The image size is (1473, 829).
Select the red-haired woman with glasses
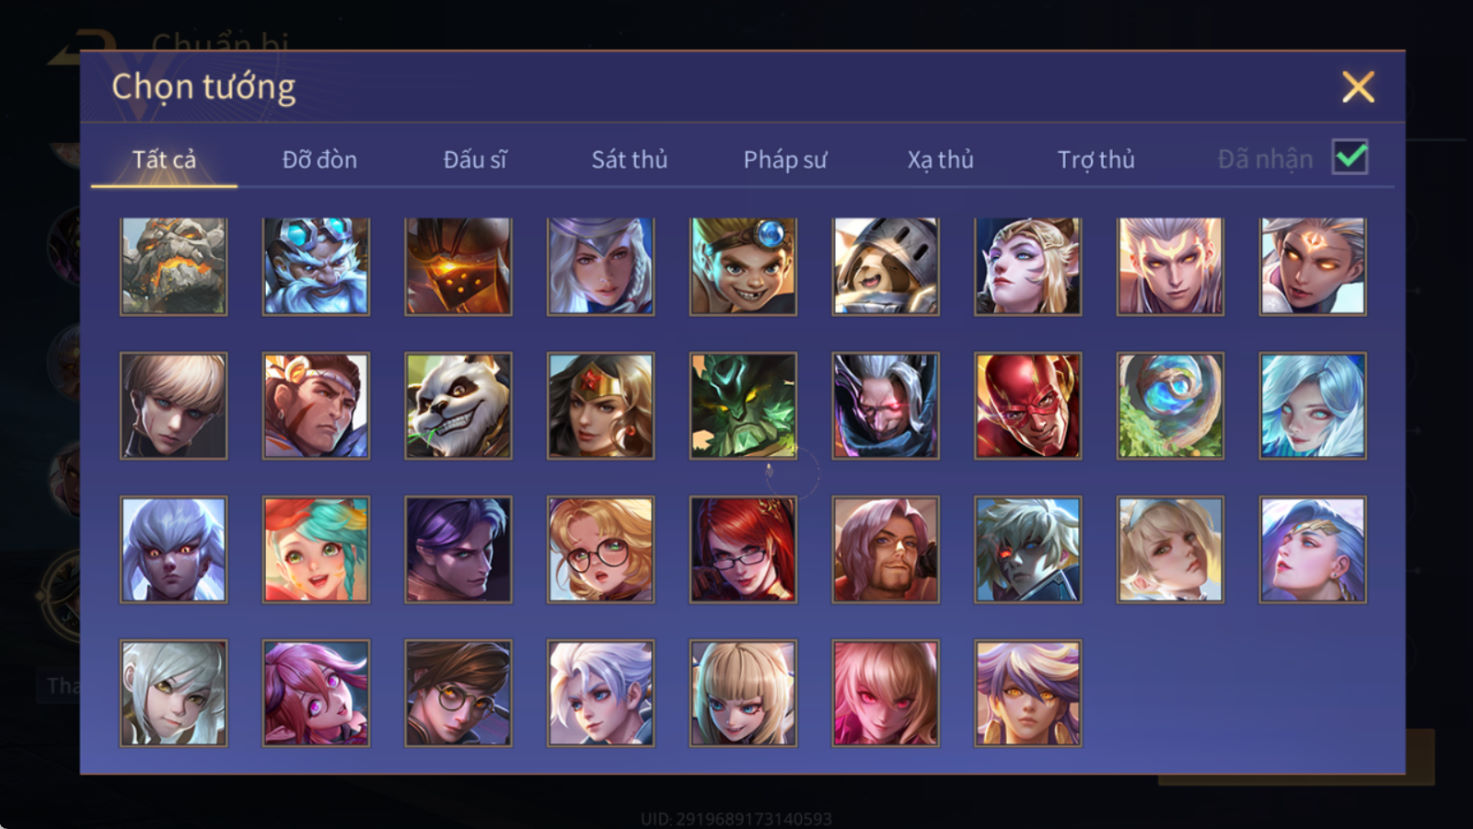click(743, 550)
